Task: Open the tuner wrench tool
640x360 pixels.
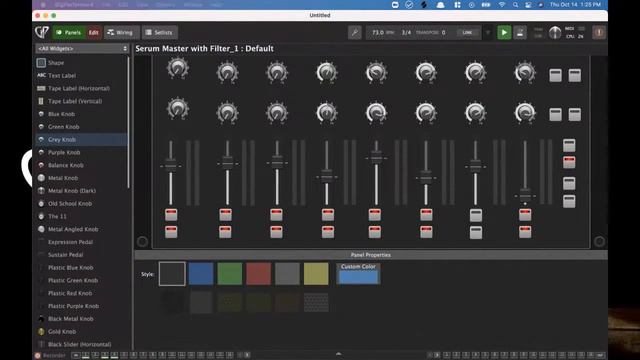Action: pyautogui.click(x=355, y=32)
